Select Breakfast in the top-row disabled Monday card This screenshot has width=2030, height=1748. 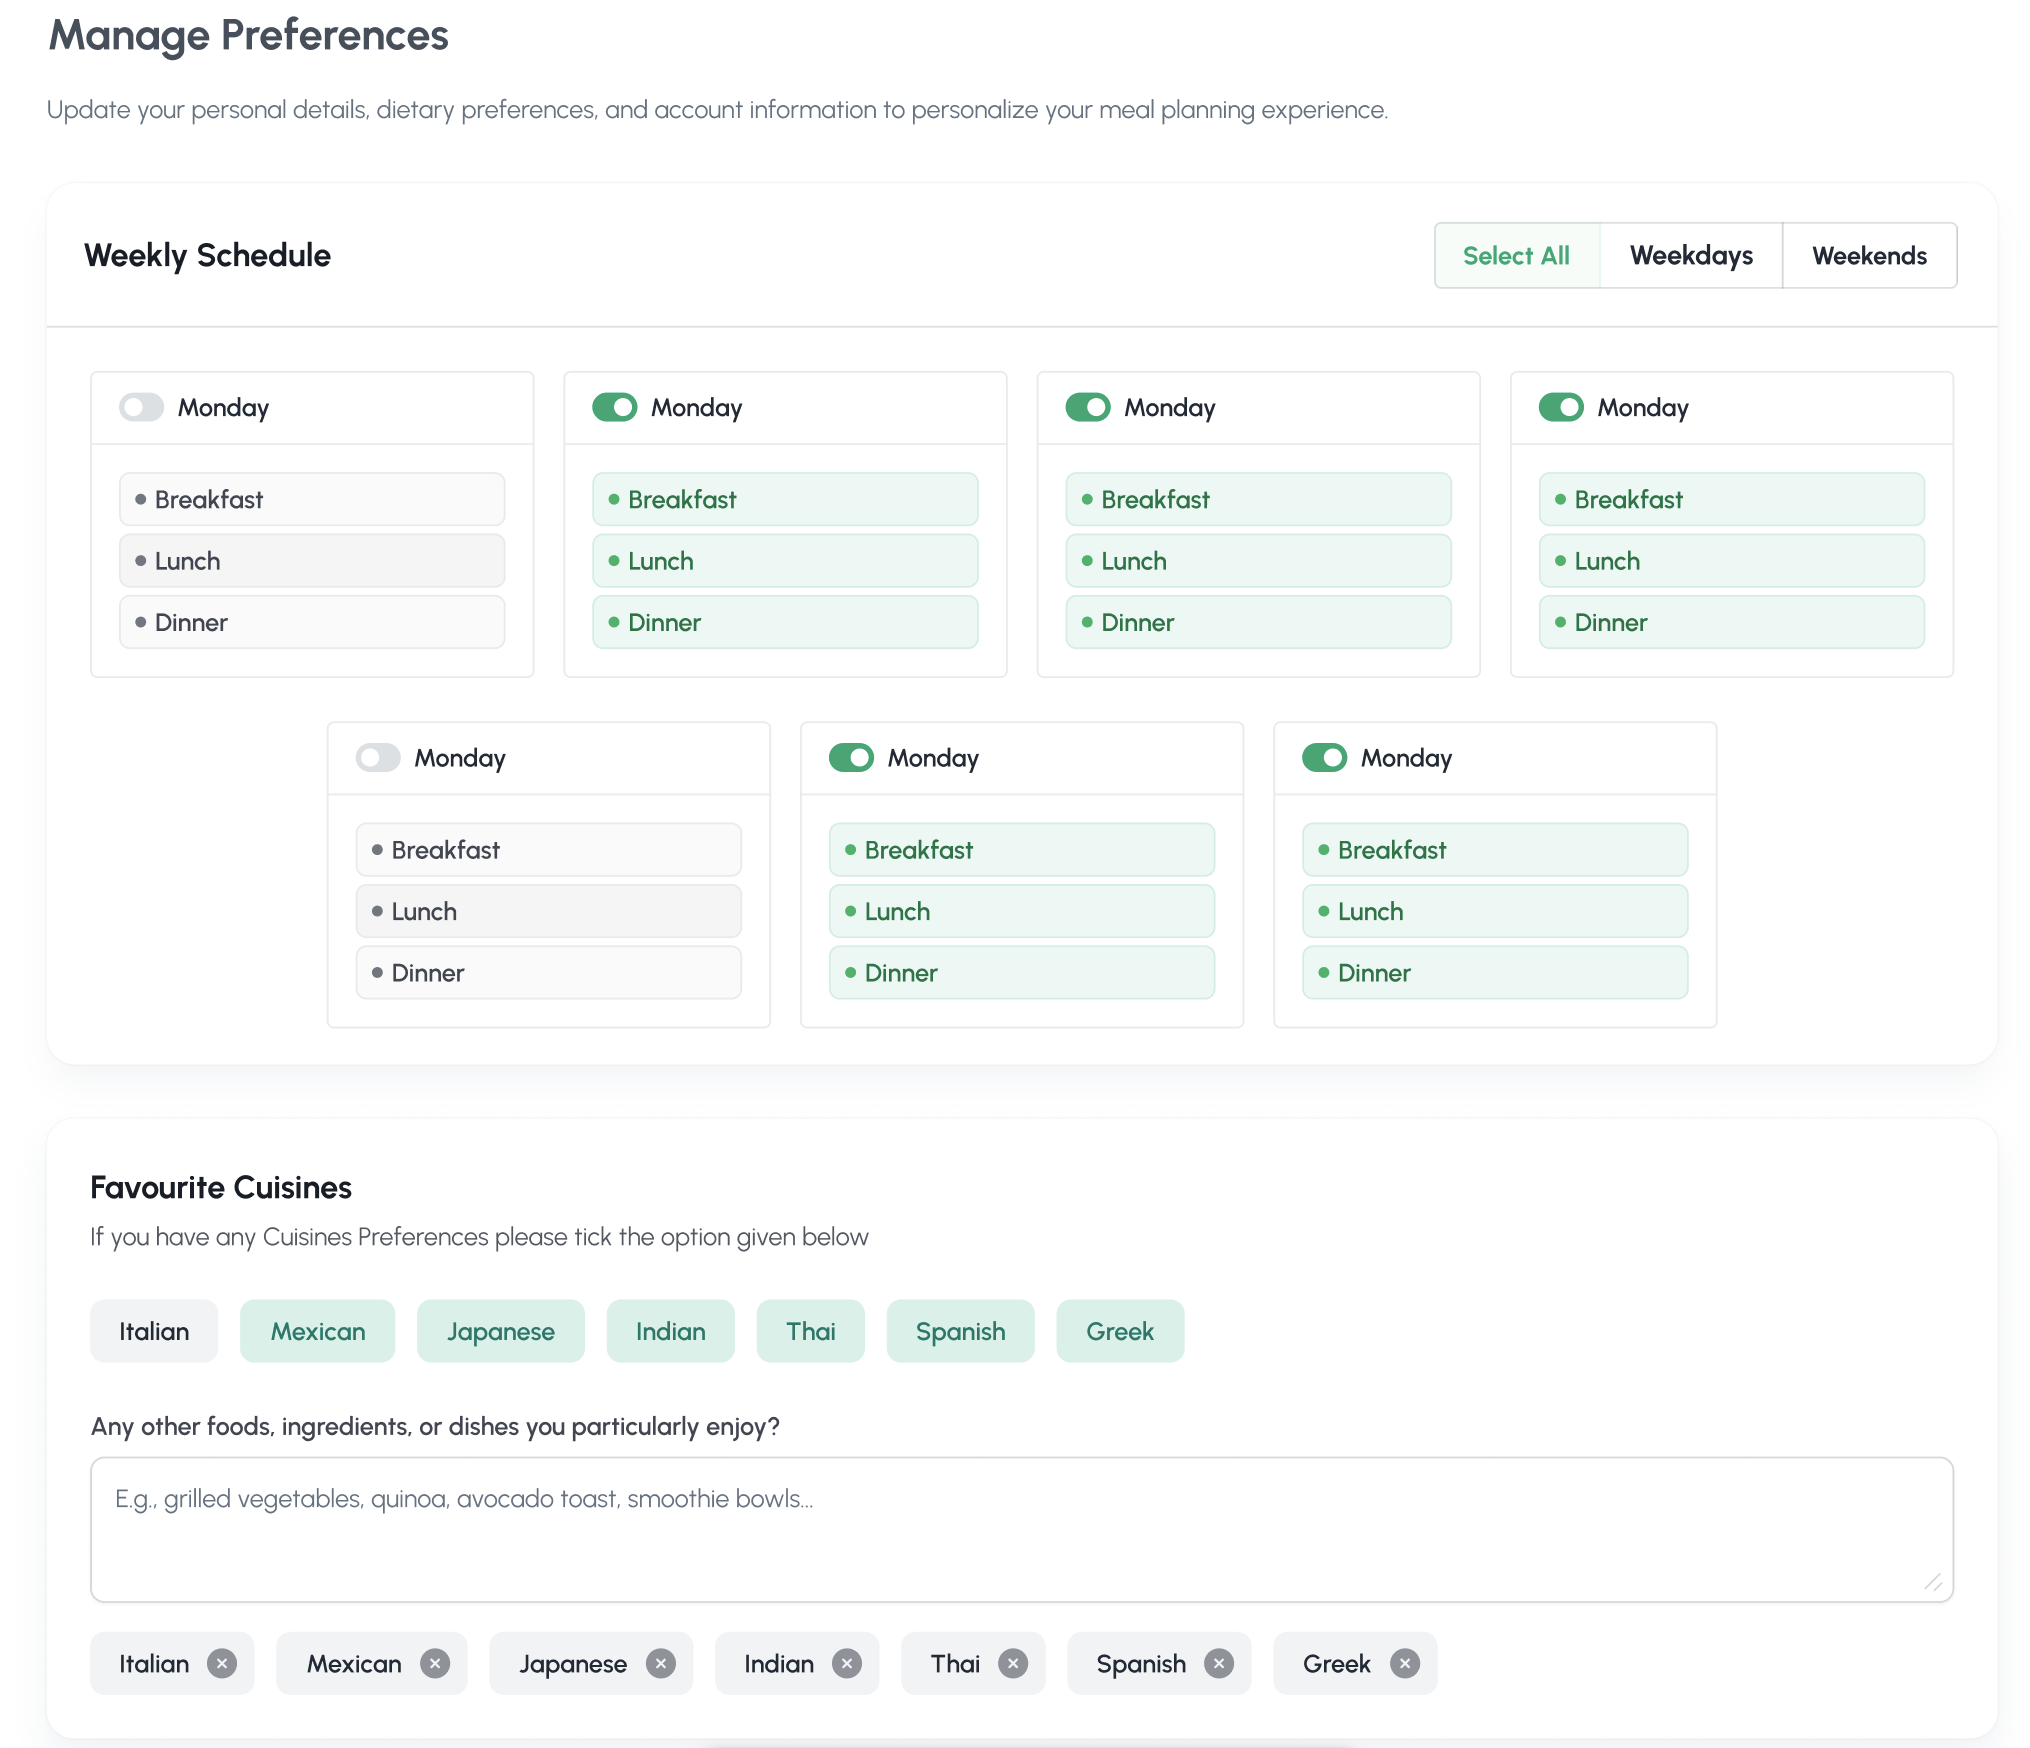(312, 499)
